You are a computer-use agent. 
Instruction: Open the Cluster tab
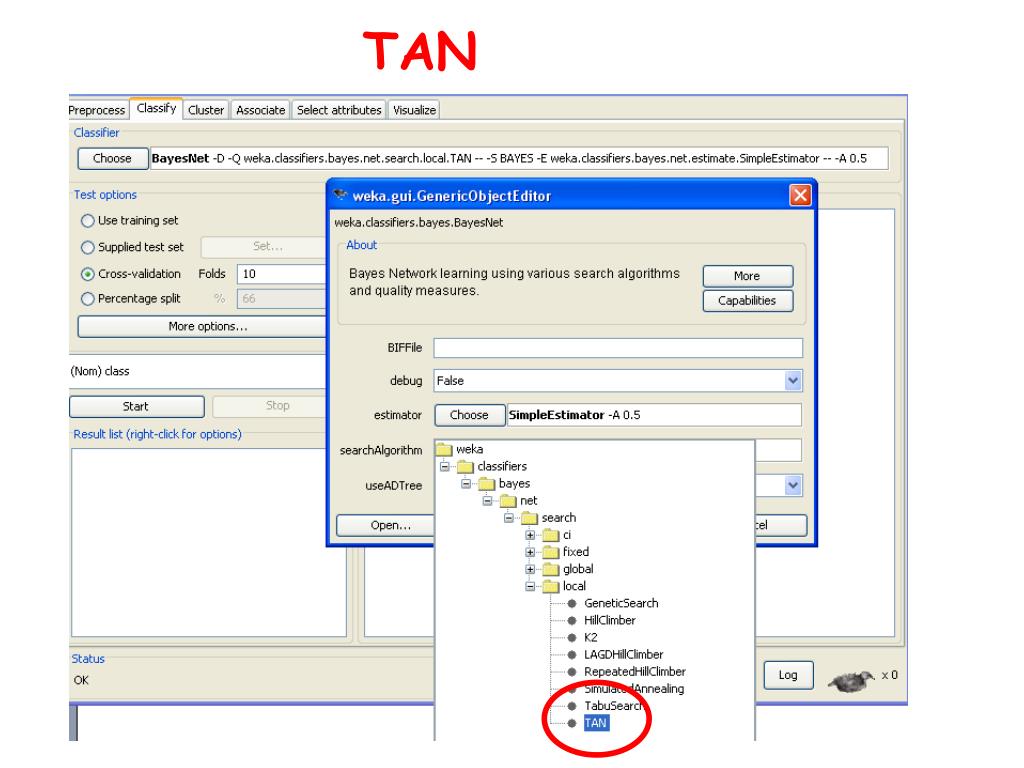point(206,110)
